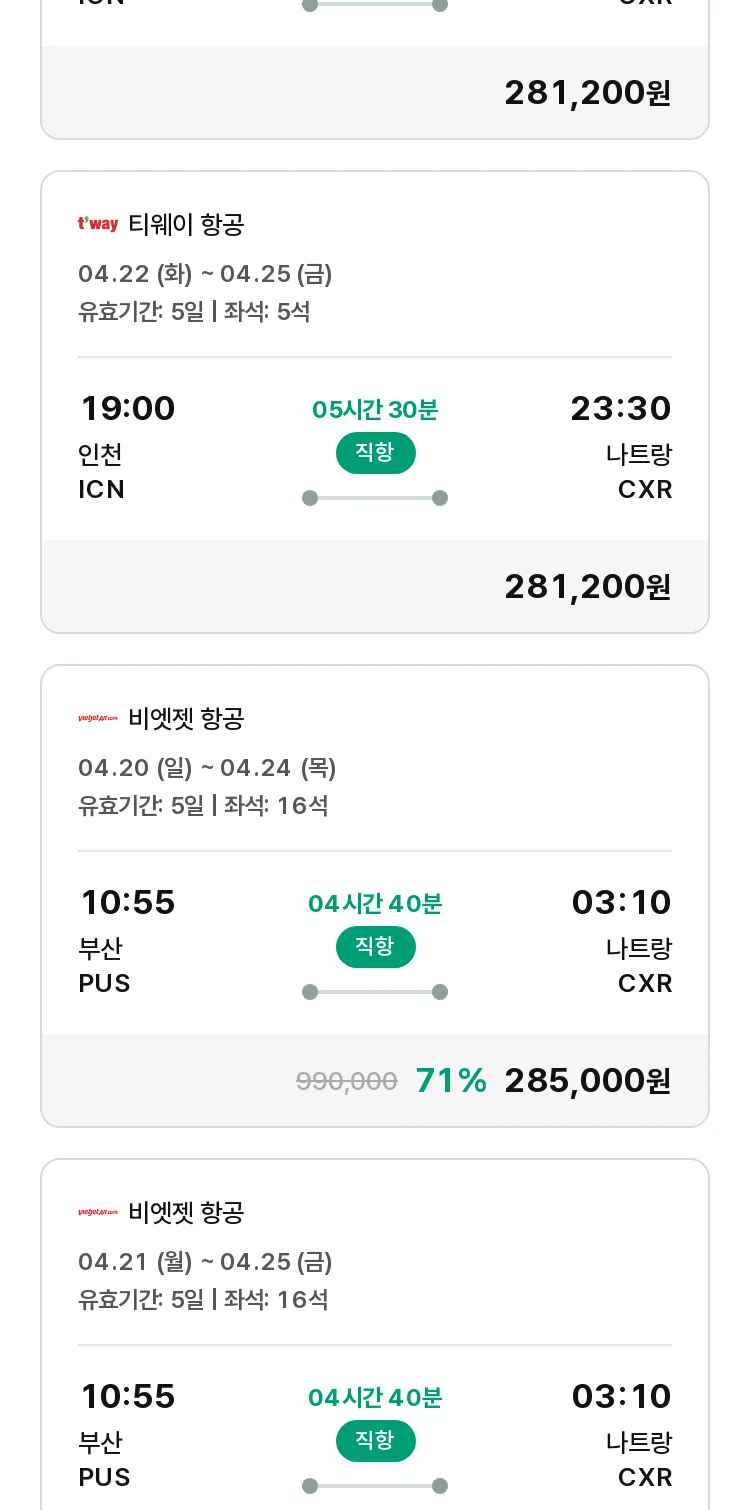Viewport: 750px width, 1510px height.
Task: Tap 04.22 (화) ~ 04.25 (금) date range
Action: (x=205, y=274)
